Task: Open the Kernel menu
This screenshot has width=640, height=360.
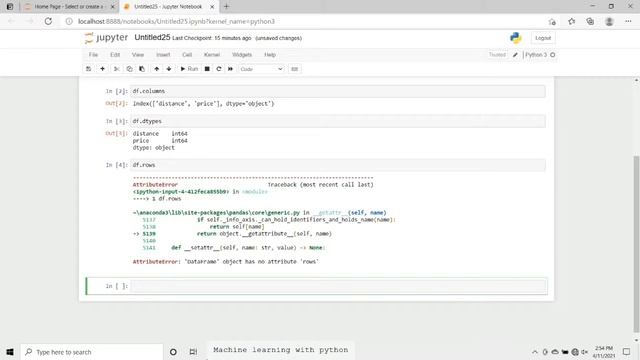Action: tap(212, 55)
